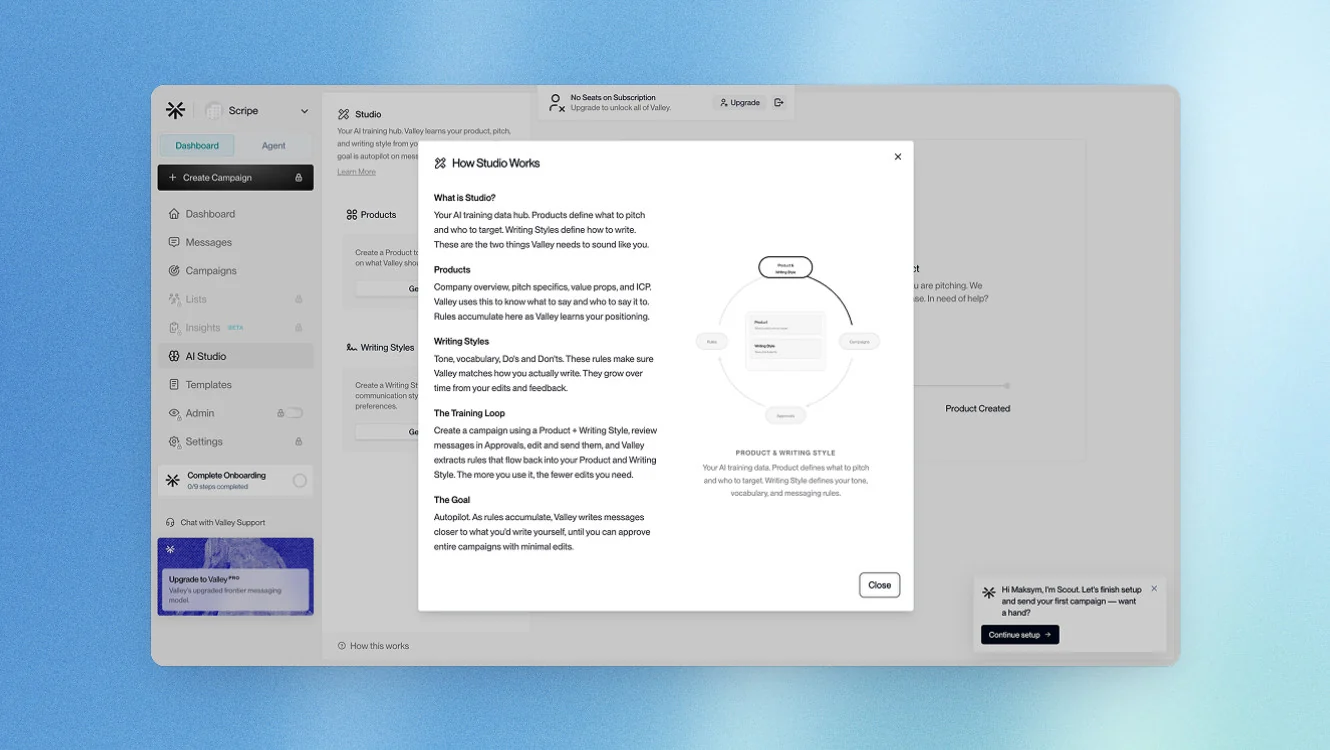The width and height of the screenshot is (1330, 750).
Task: Click the Rules node in the diagram
Action: click(712, 342)
